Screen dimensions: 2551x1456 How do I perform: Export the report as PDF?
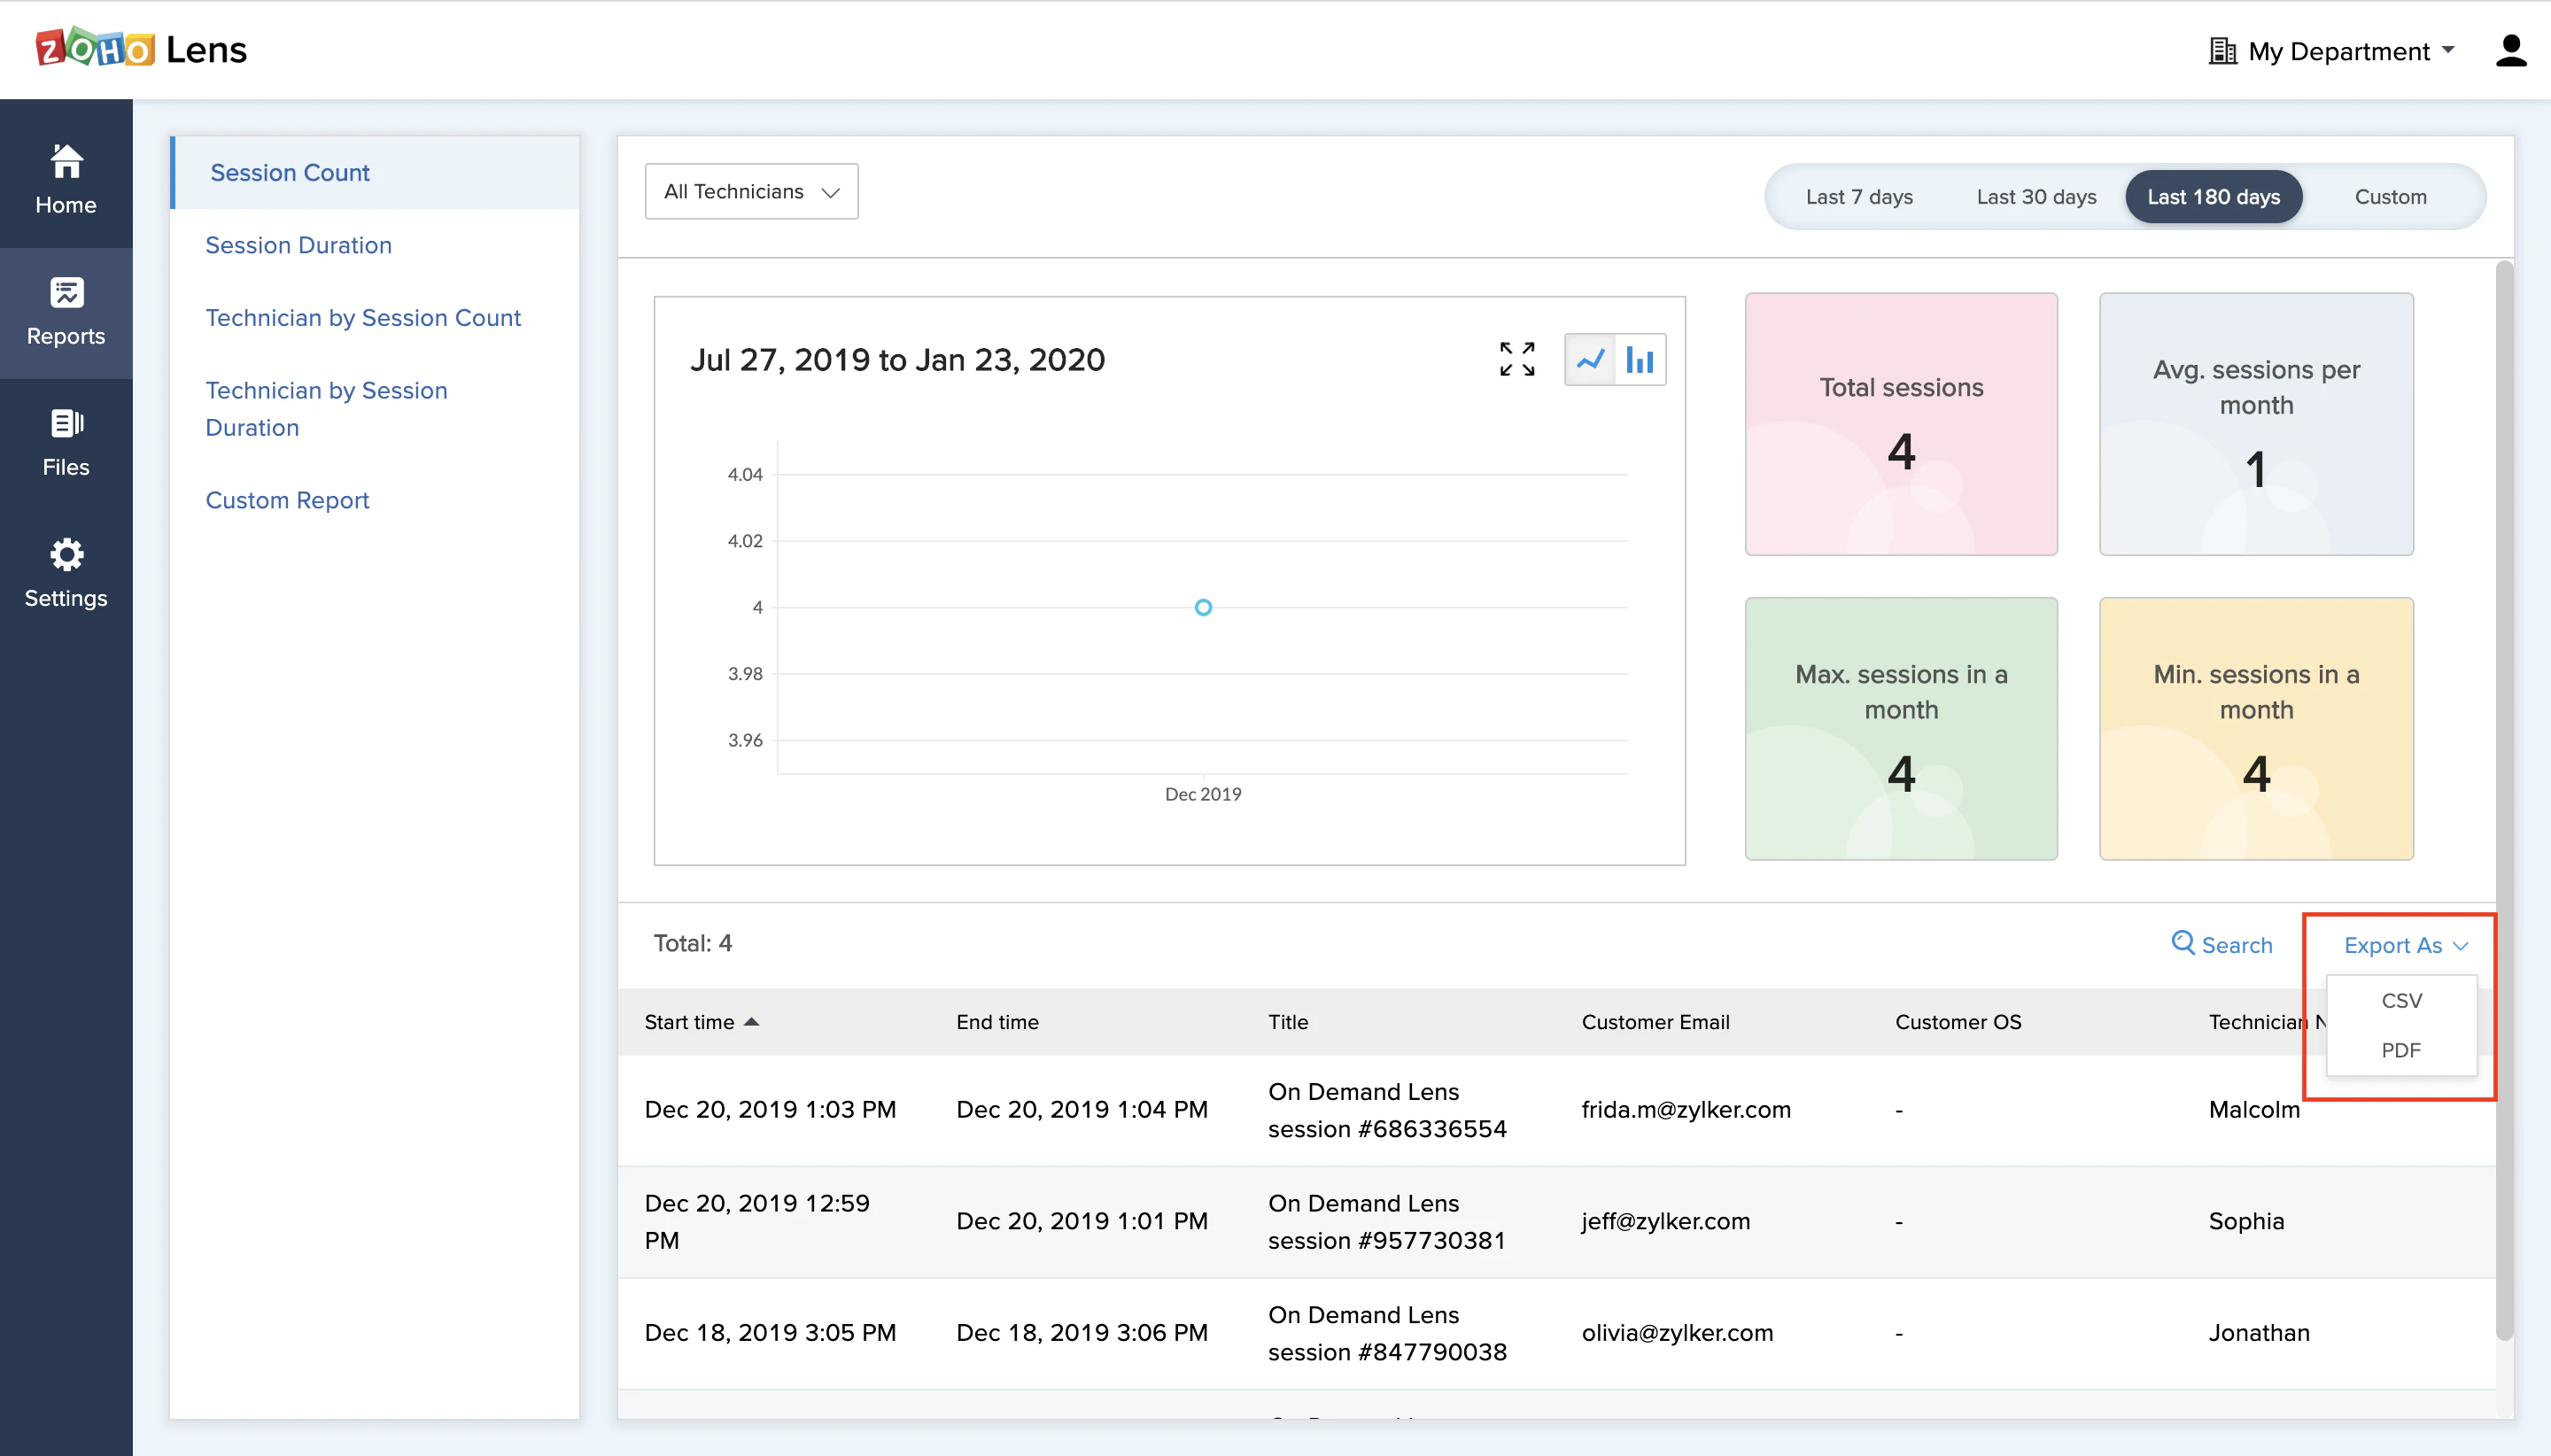pyautogui.click(x=2401, y=1050)
